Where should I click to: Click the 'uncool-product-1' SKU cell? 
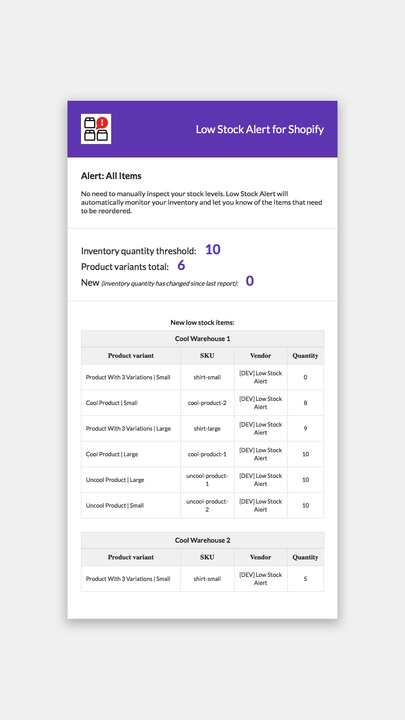click(x=207, y=480)
